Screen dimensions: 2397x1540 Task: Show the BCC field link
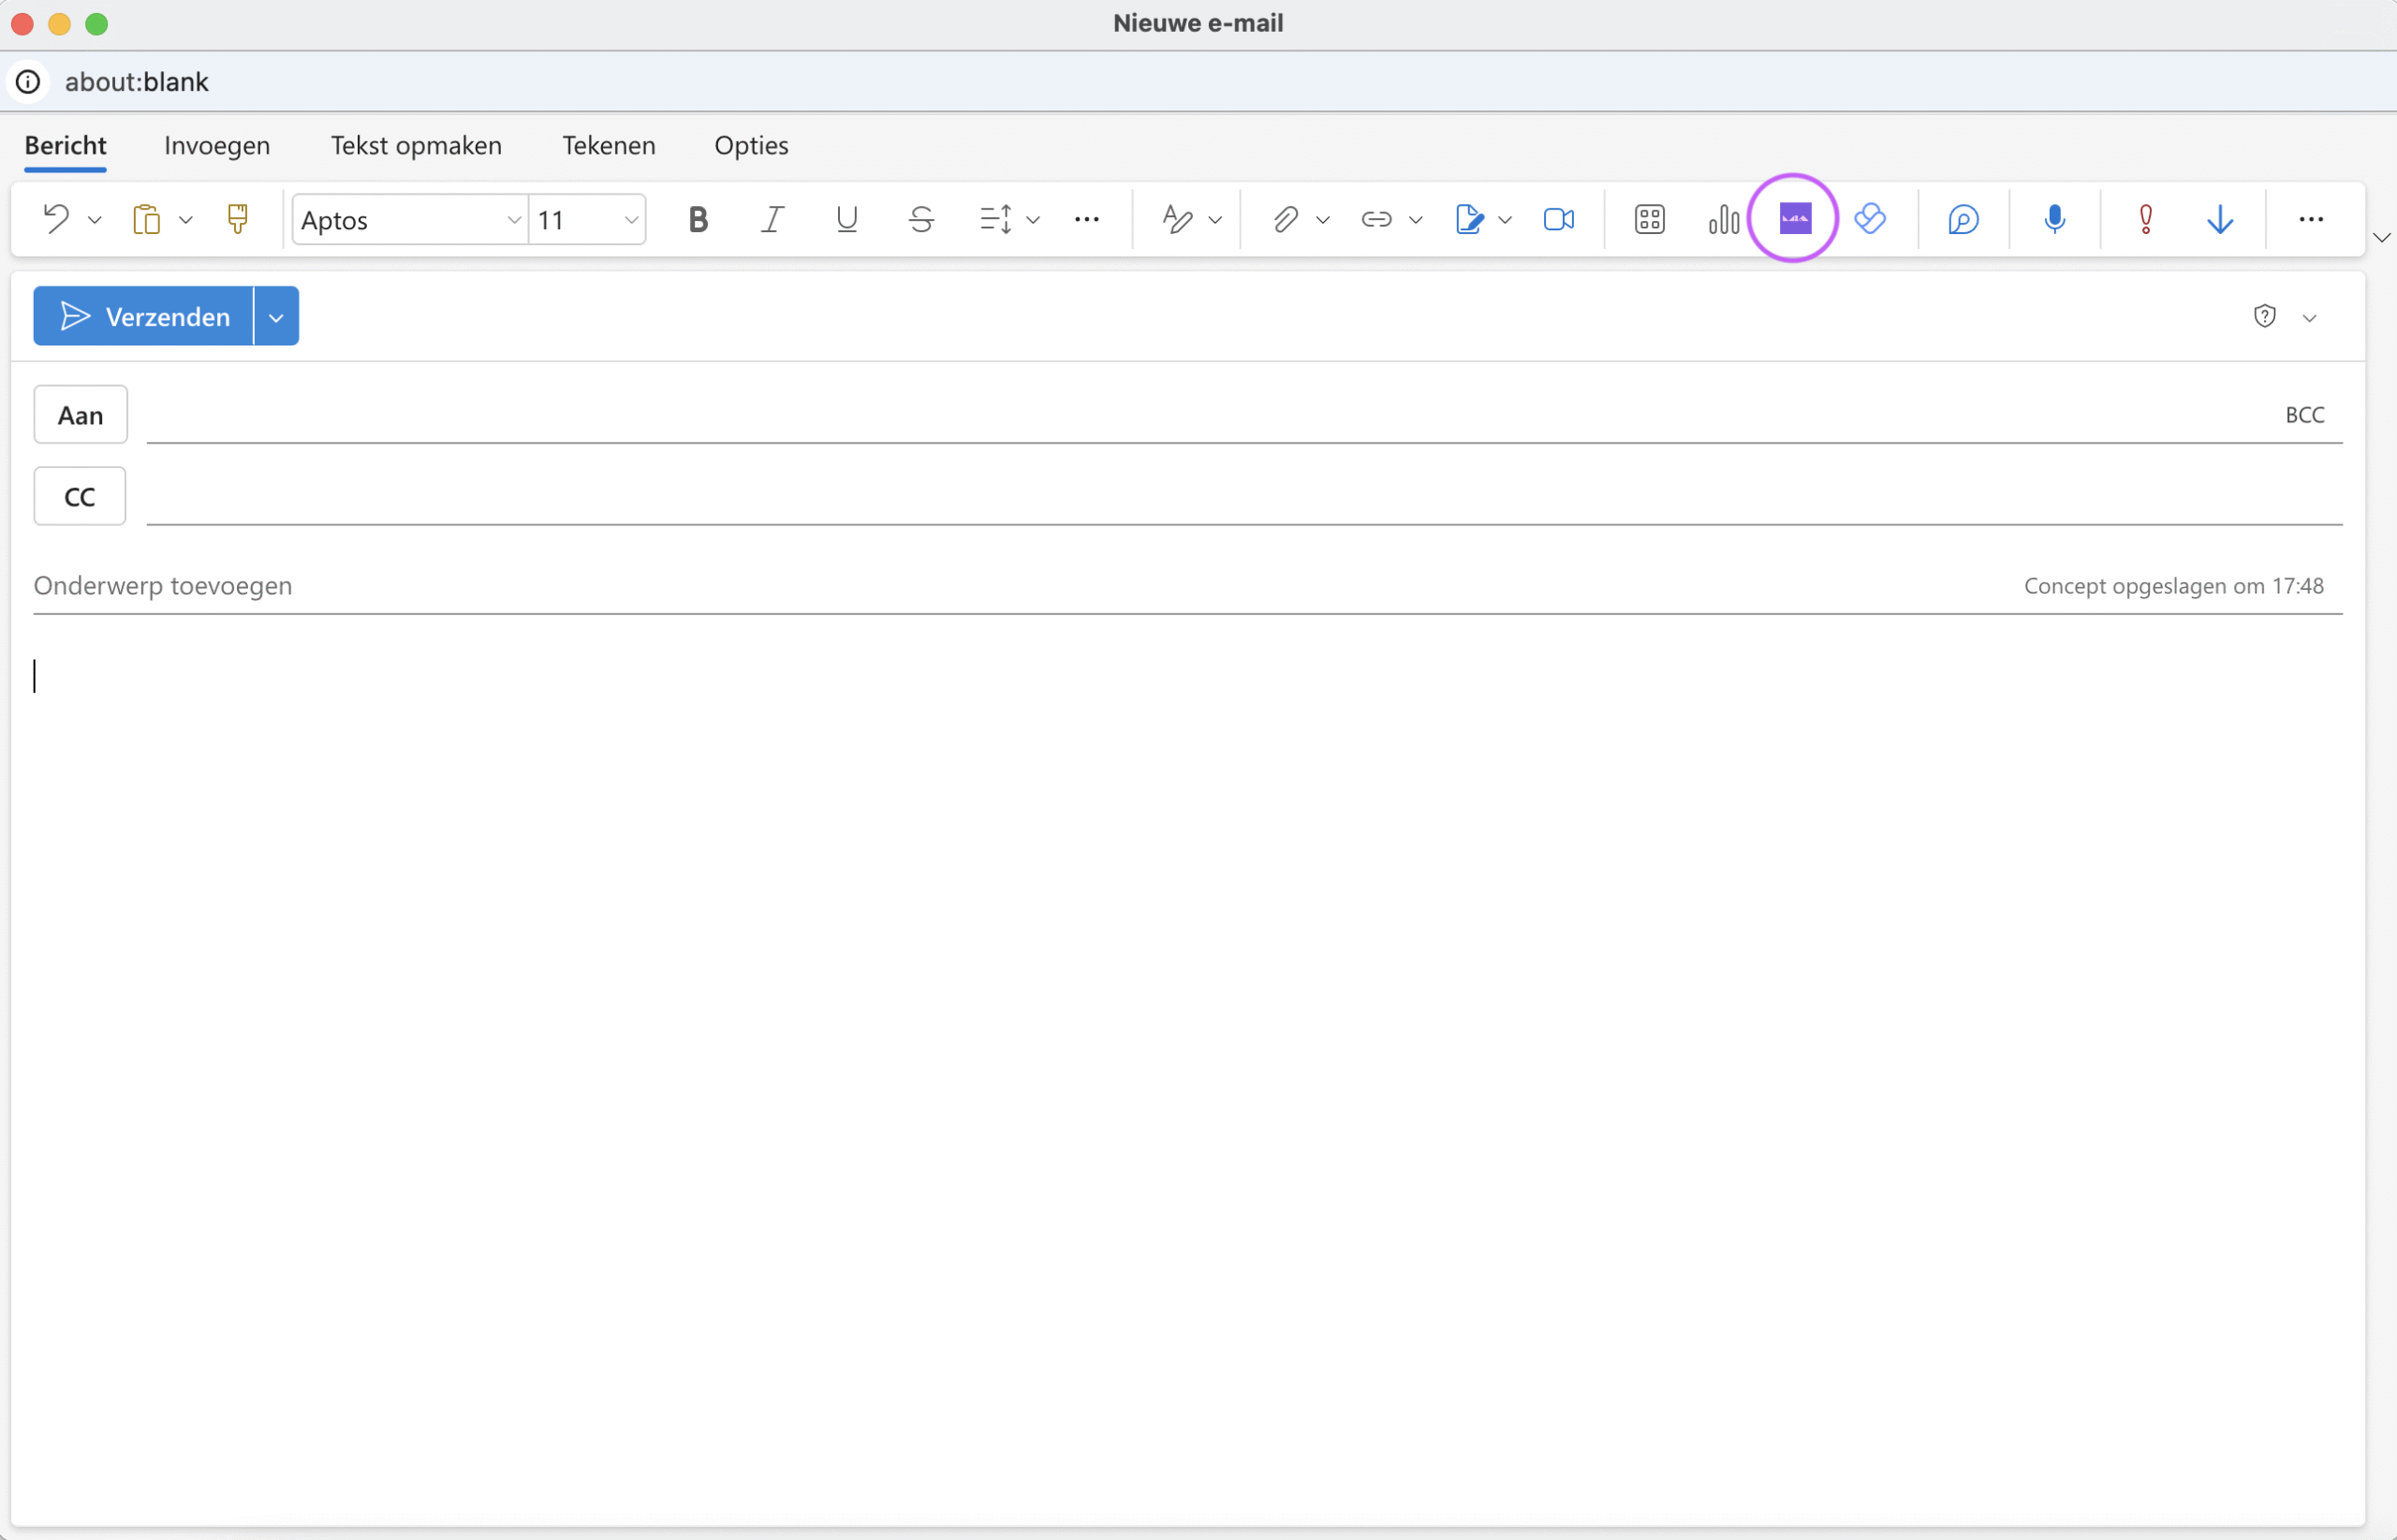click(2303, 415)
